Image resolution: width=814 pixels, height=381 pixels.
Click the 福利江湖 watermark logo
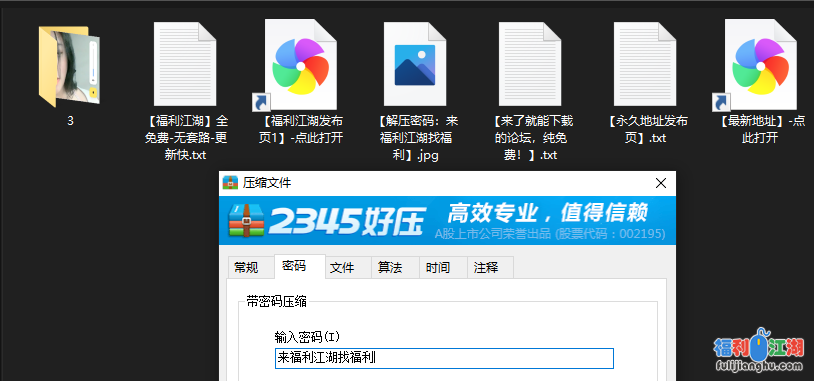(x=759, y=351)
